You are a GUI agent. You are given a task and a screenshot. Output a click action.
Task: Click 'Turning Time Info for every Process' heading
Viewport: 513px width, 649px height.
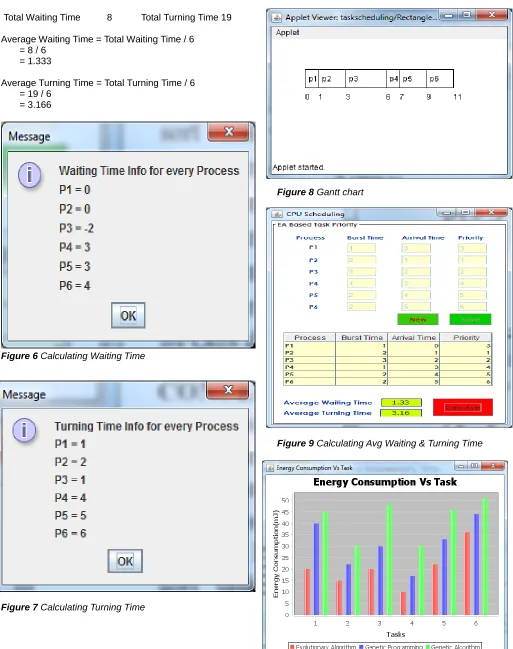147,426
